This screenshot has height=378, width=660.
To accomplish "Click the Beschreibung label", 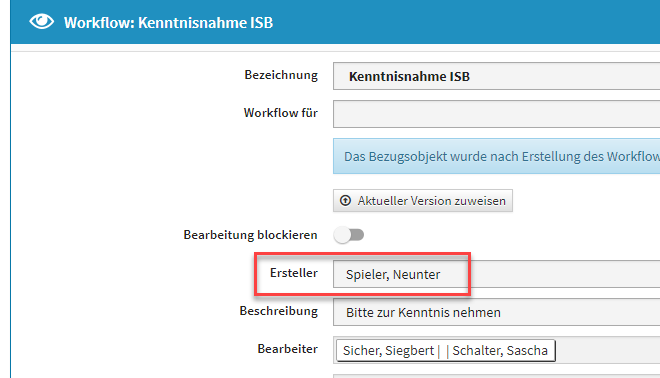I will click(x=279, y=311).
